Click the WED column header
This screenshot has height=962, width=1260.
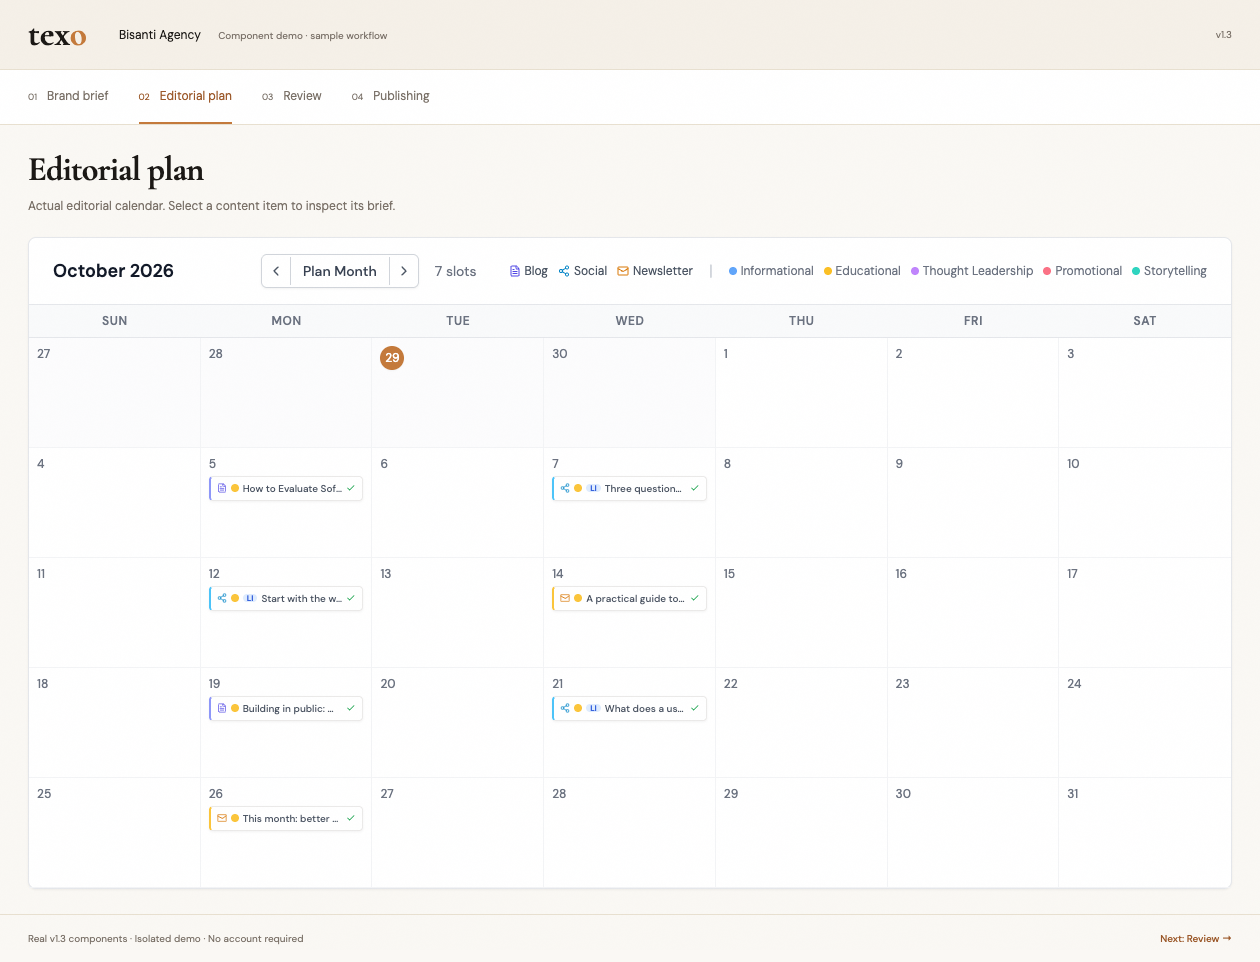point(630,321)
